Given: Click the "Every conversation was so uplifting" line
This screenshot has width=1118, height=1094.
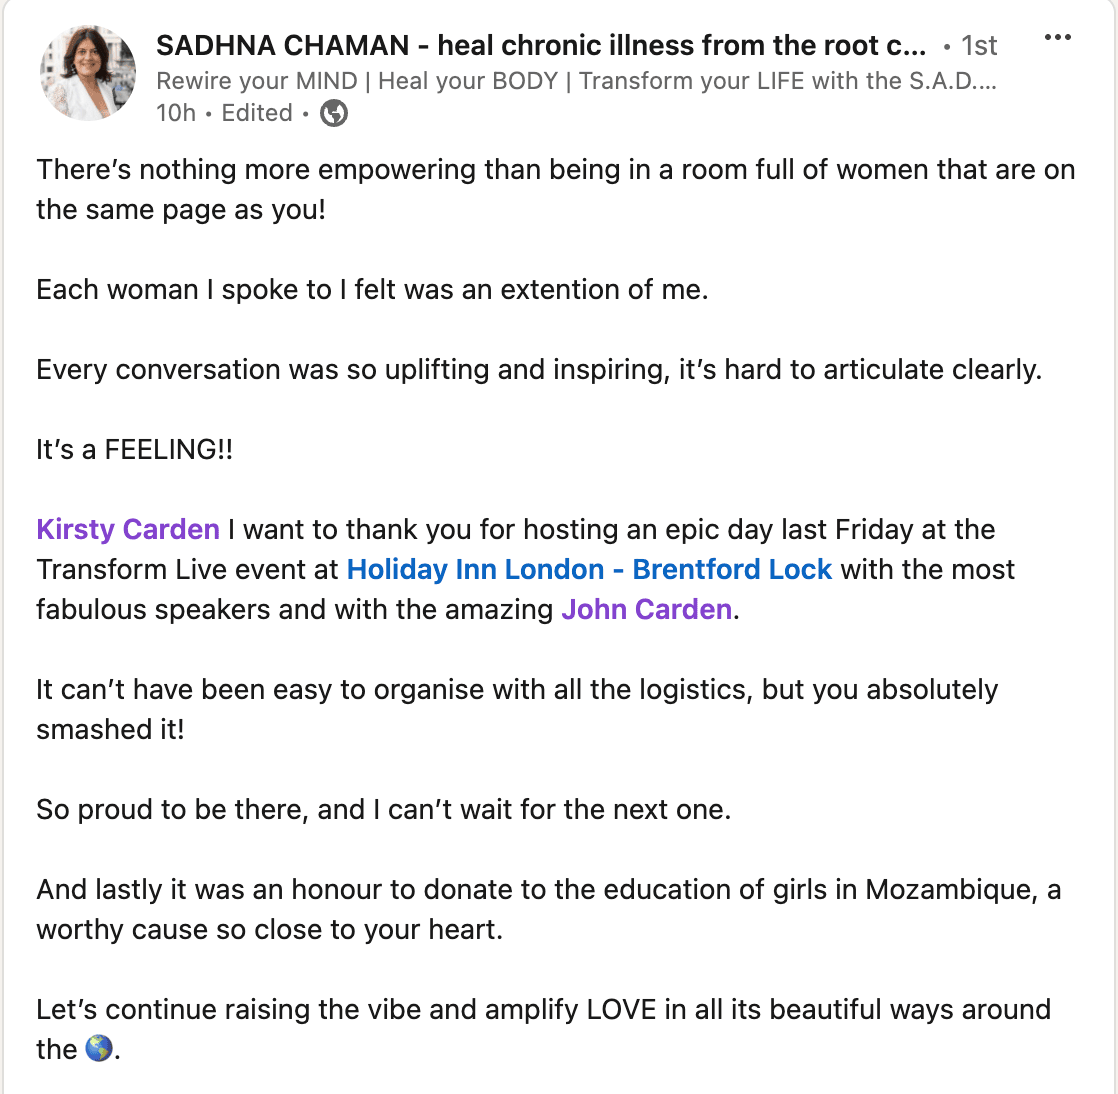Looking at the screenshot, I should [539, 369].
